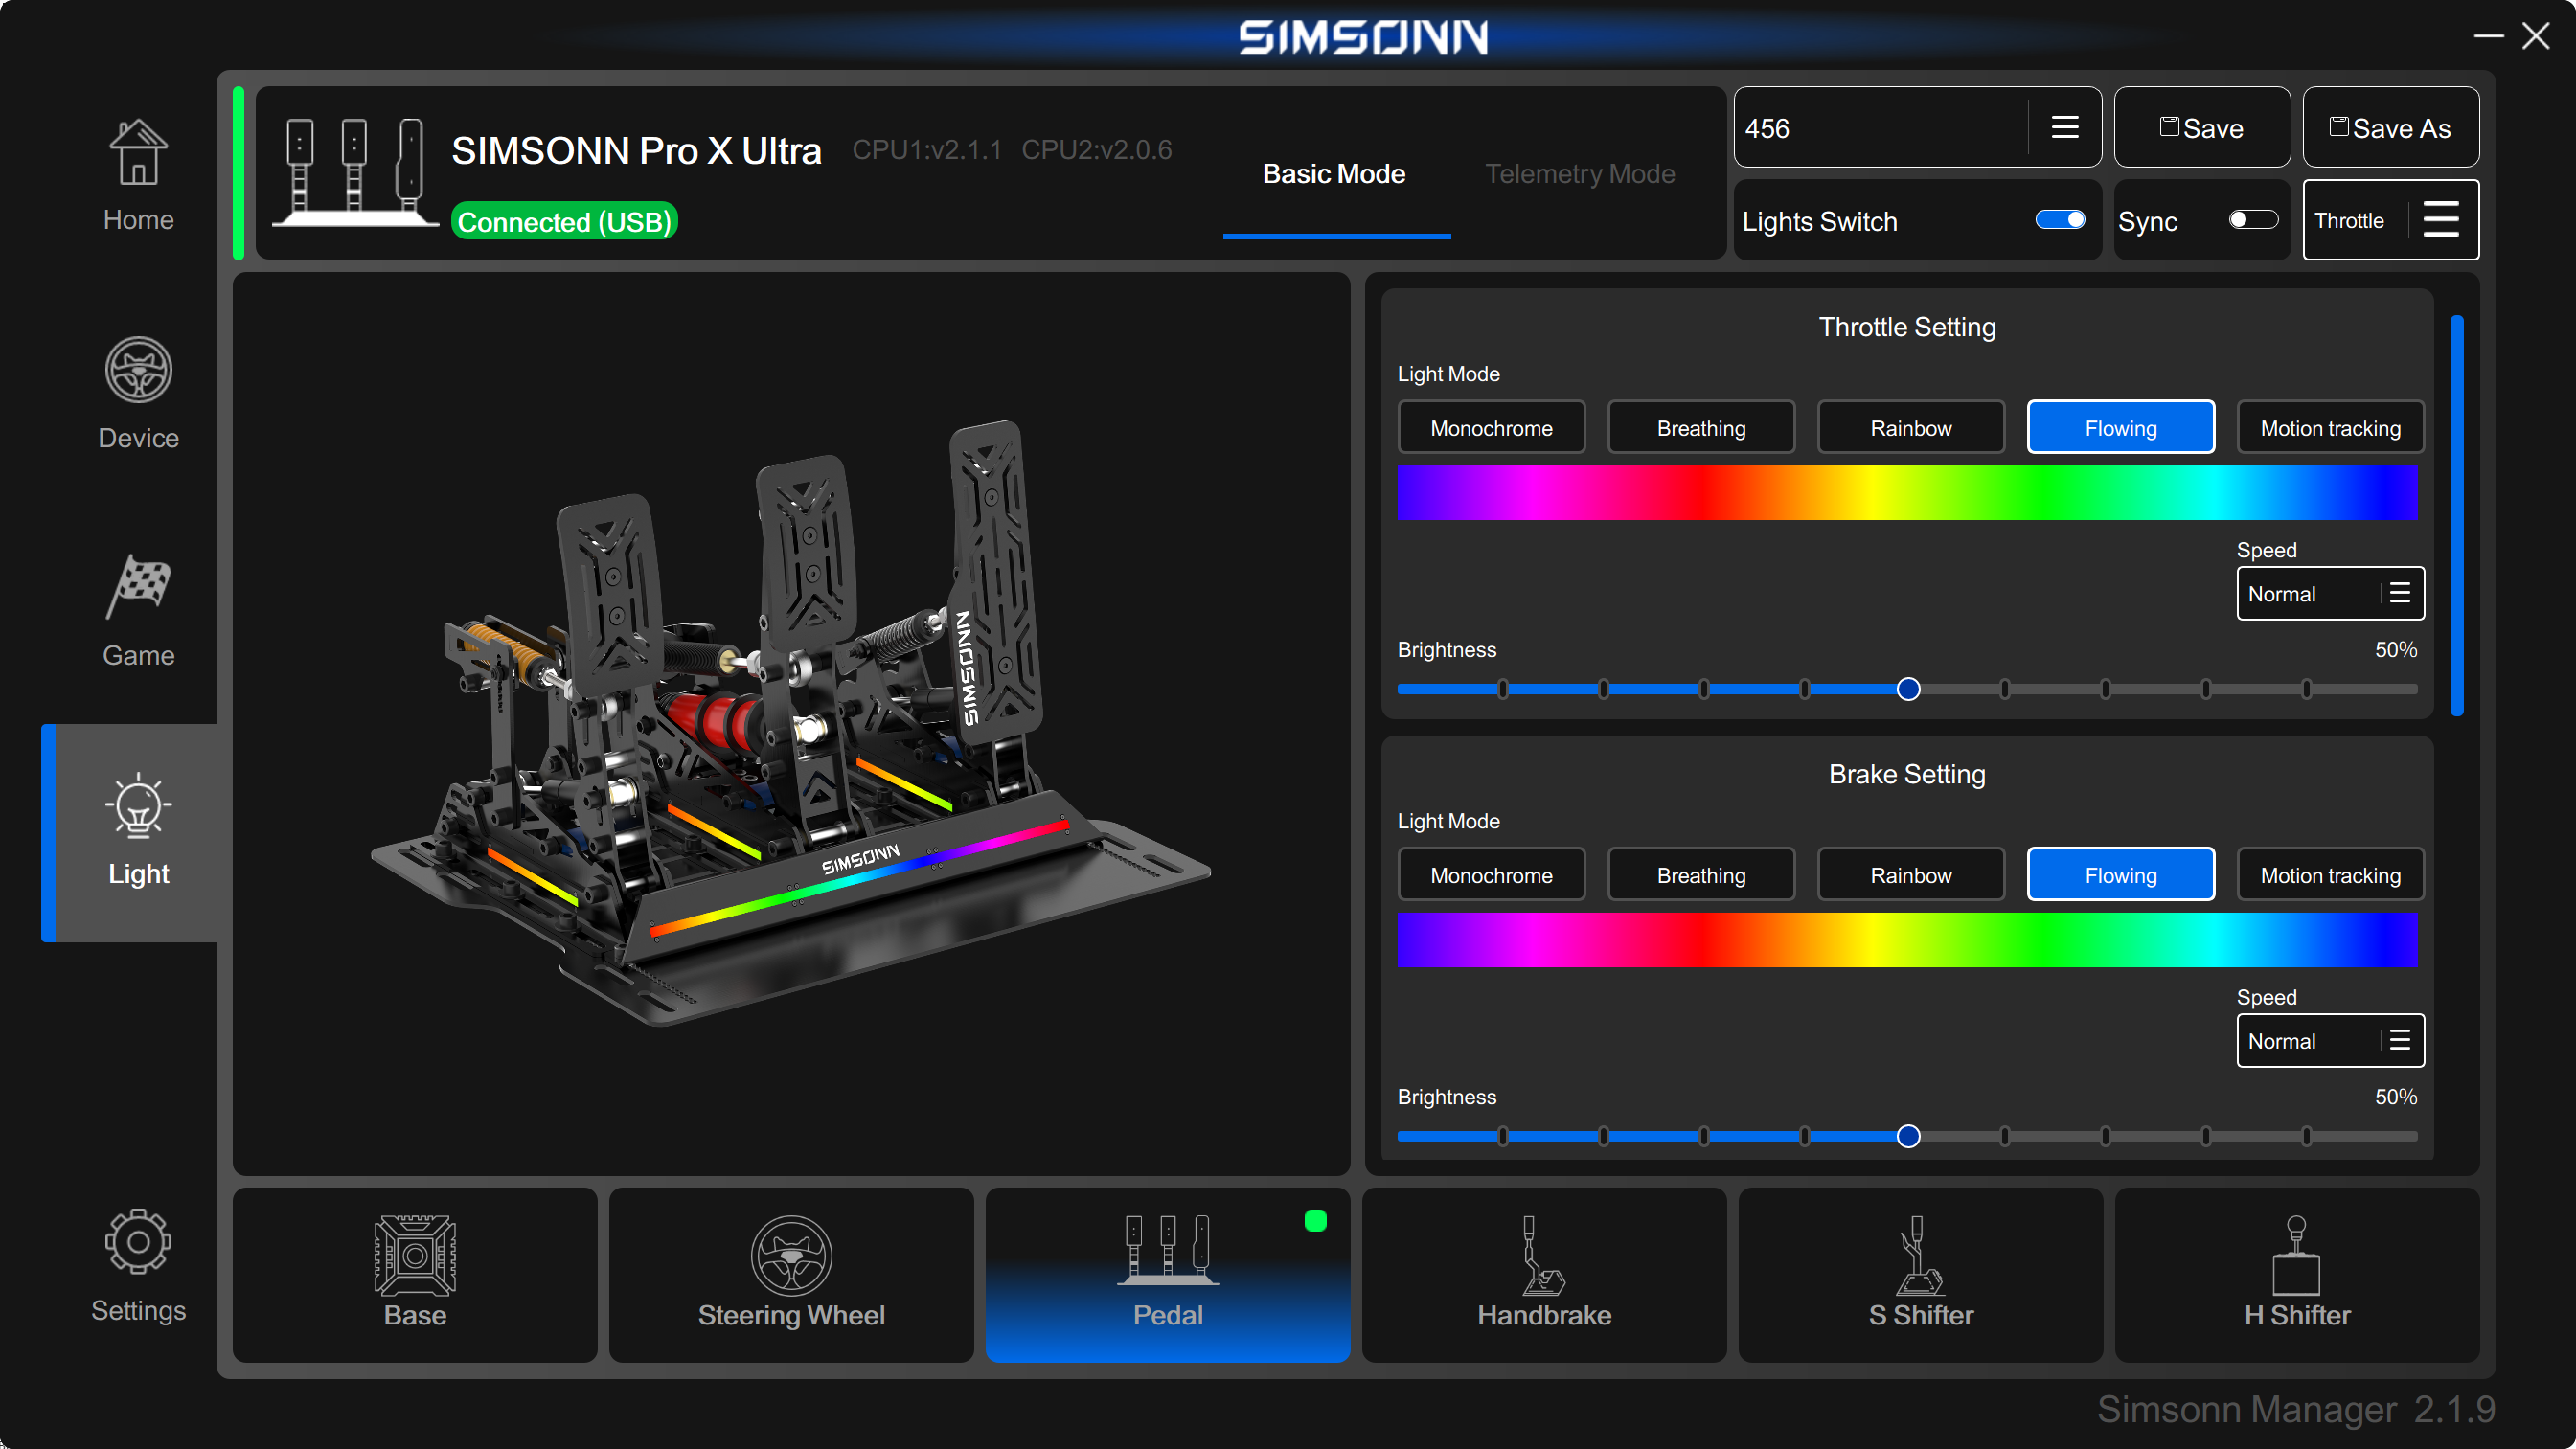This screenshot has height=1449, width=2576.
Task: Select Throttle Flowing light mode
Action: 2121,428
